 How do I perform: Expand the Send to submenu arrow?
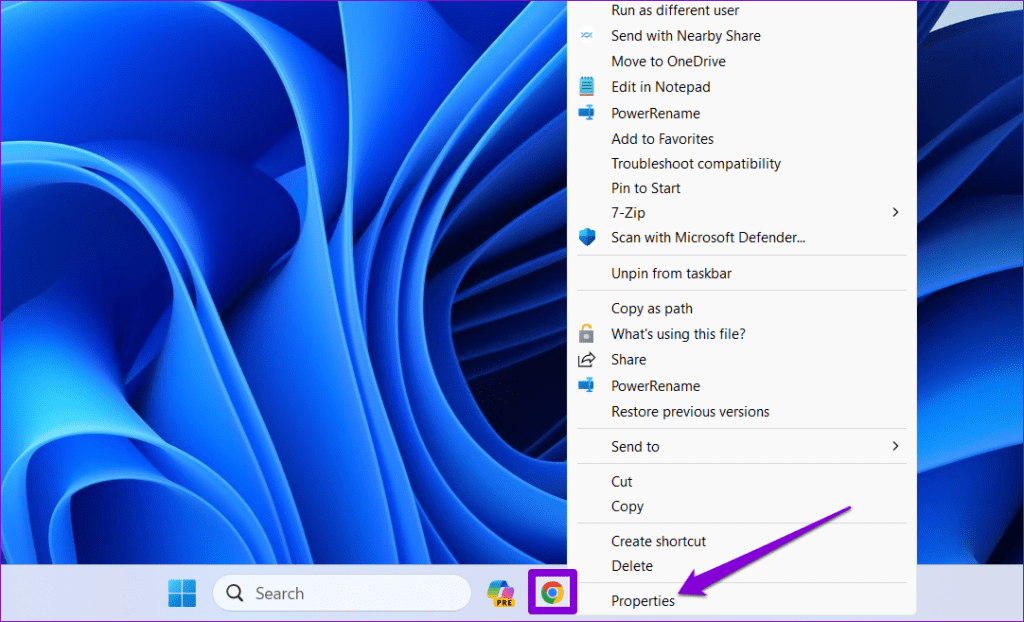click(895, 446)
